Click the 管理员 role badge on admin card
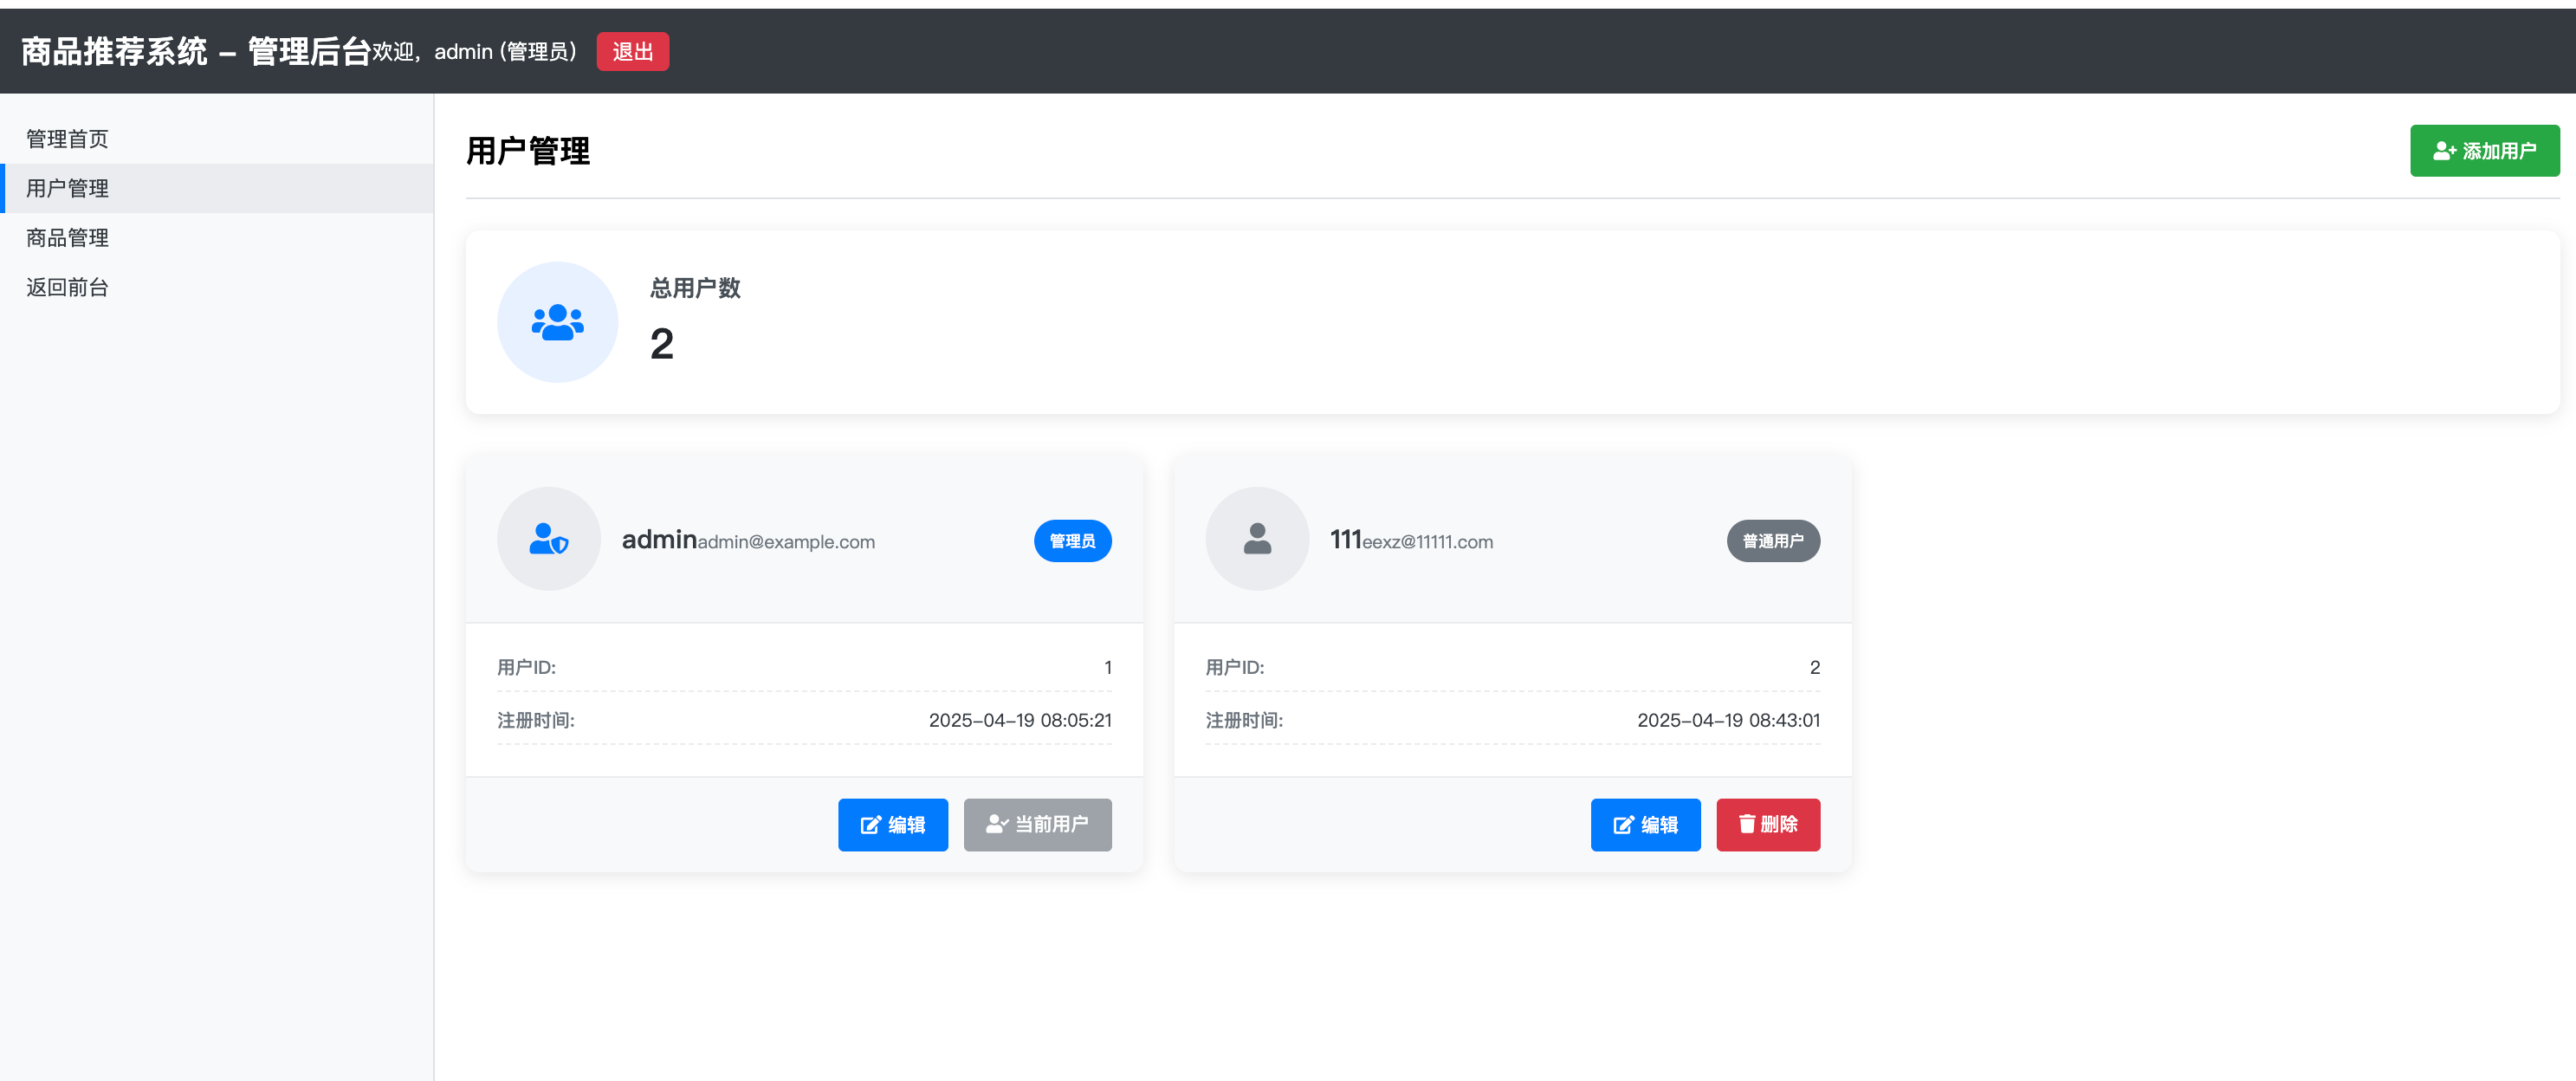 (1072, 541)
